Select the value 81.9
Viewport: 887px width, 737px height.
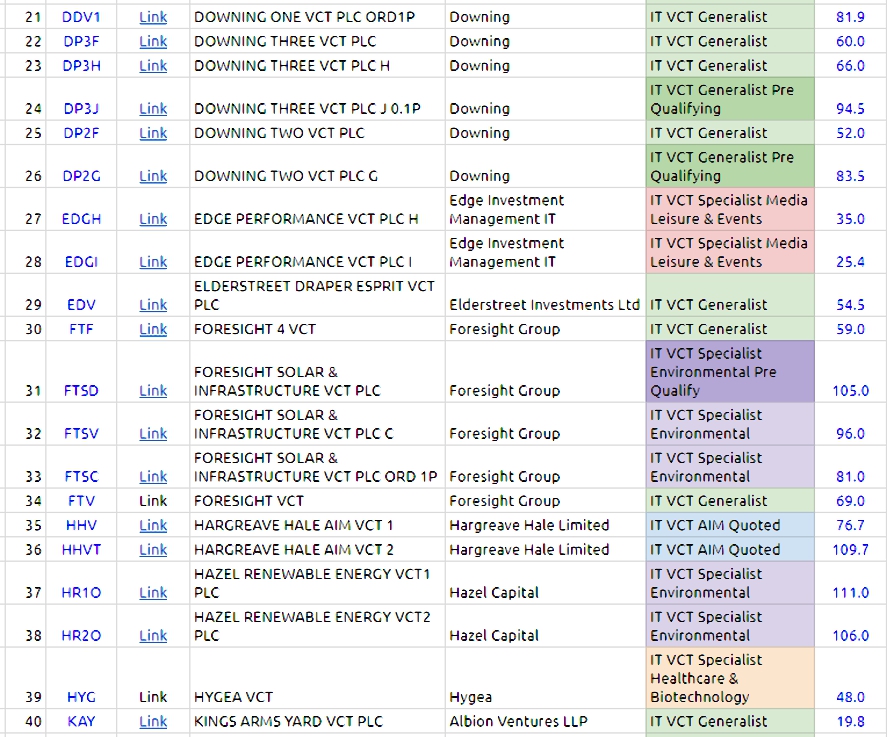(850, 17)
